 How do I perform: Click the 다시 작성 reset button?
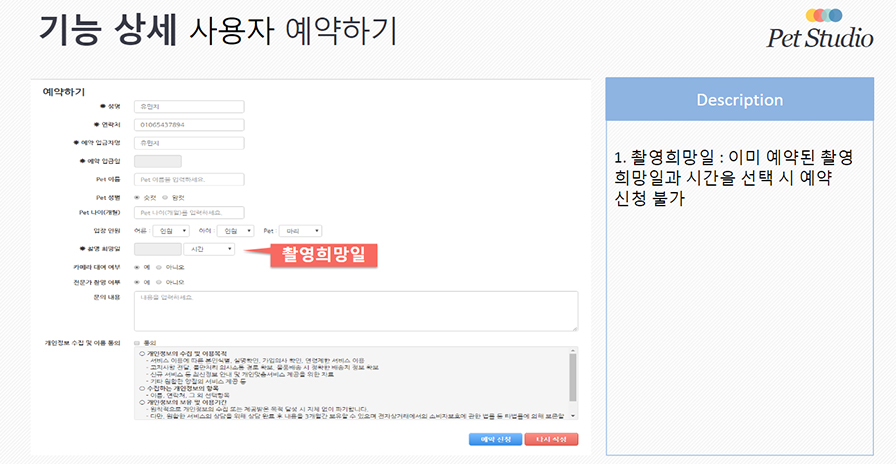point(551,439)
